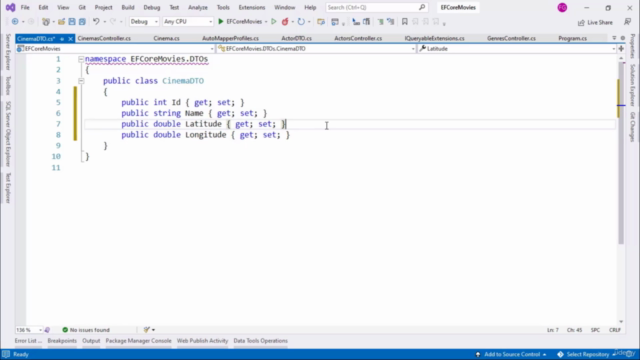Switch to the CinemasController.cs tab

[104, 38]
